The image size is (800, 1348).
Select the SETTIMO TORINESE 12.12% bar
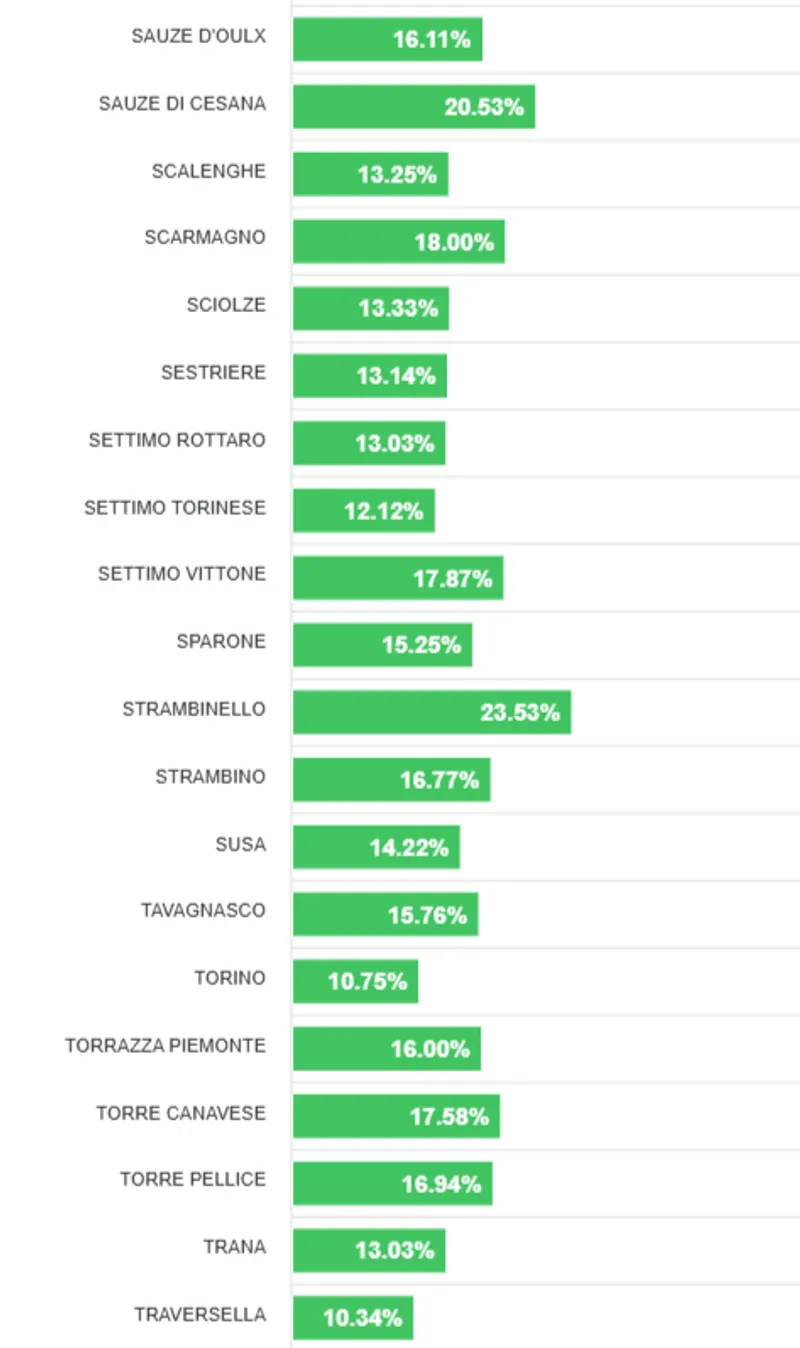[363, 511]
